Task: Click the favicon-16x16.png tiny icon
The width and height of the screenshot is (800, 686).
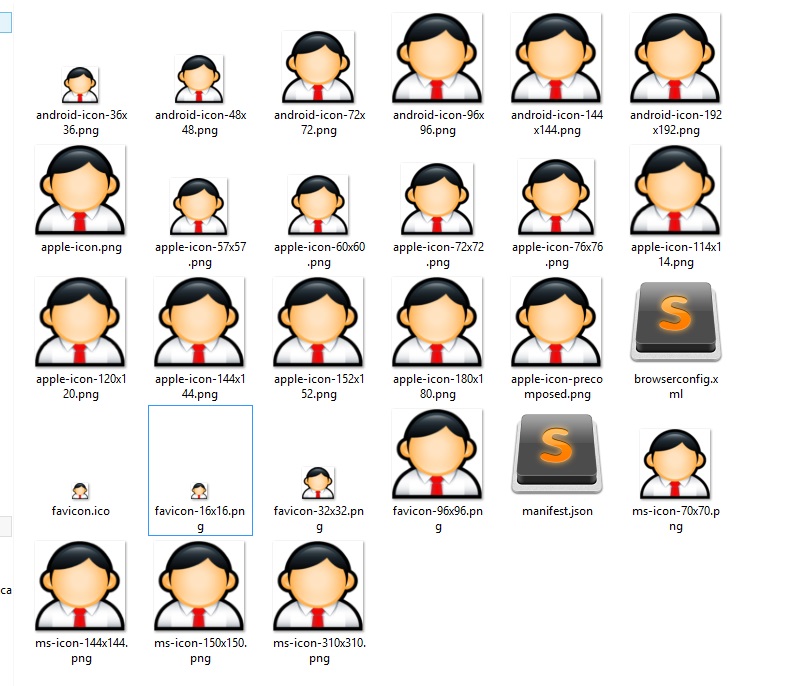Action: (x=199, y=490)
